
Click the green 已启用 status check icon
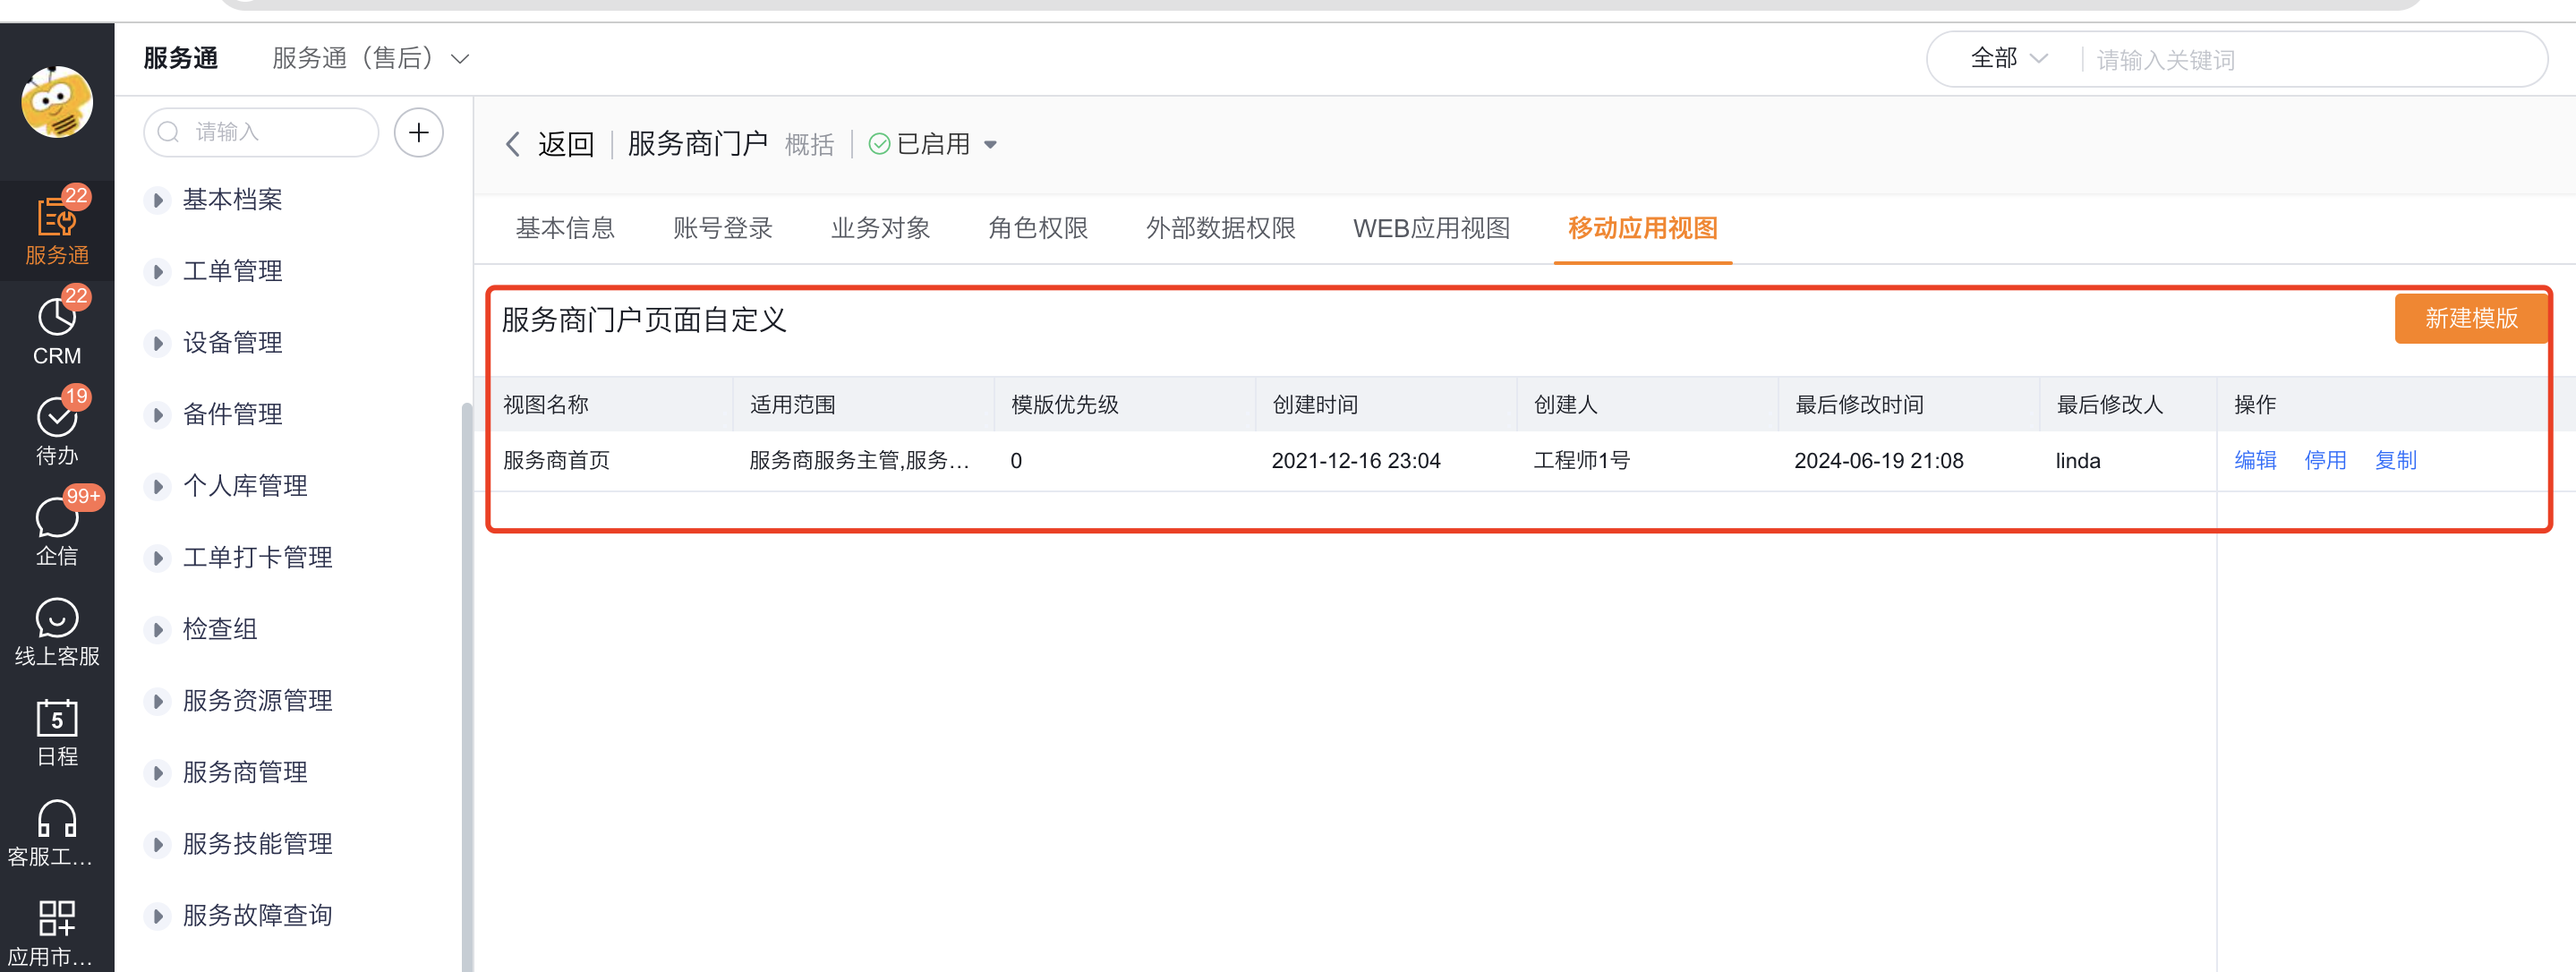(879, 144)
